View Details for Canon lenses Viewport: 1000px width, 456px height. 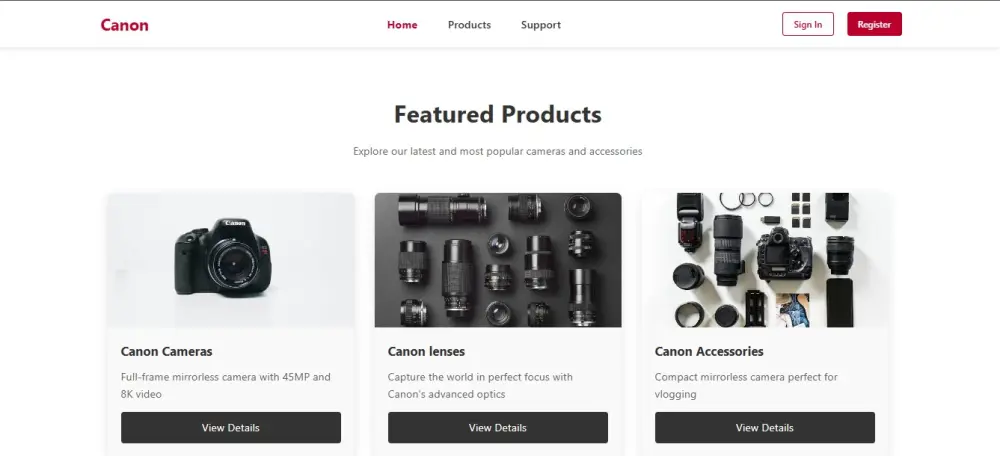click(x=498, y=428)
